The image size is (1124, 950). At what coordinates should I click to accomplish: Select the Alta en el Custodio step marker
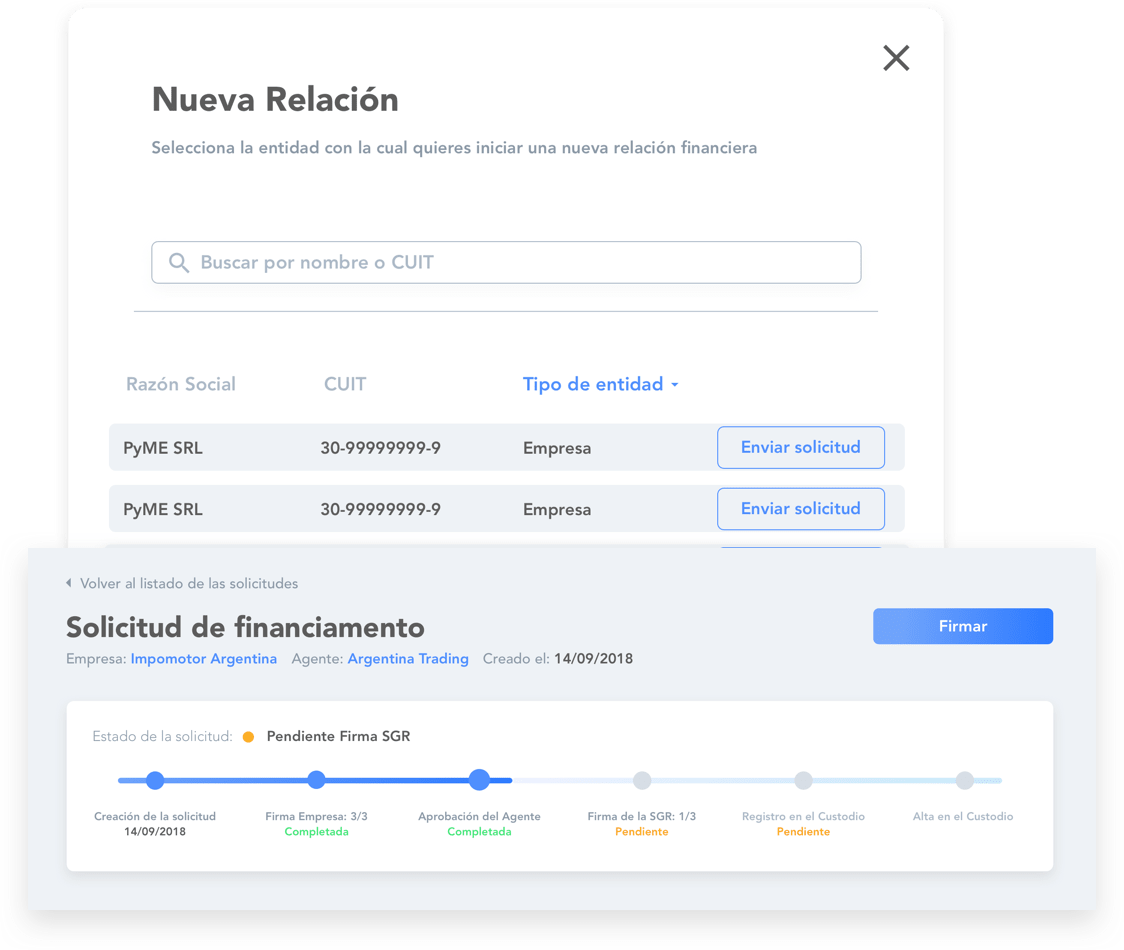click(964, 780)
